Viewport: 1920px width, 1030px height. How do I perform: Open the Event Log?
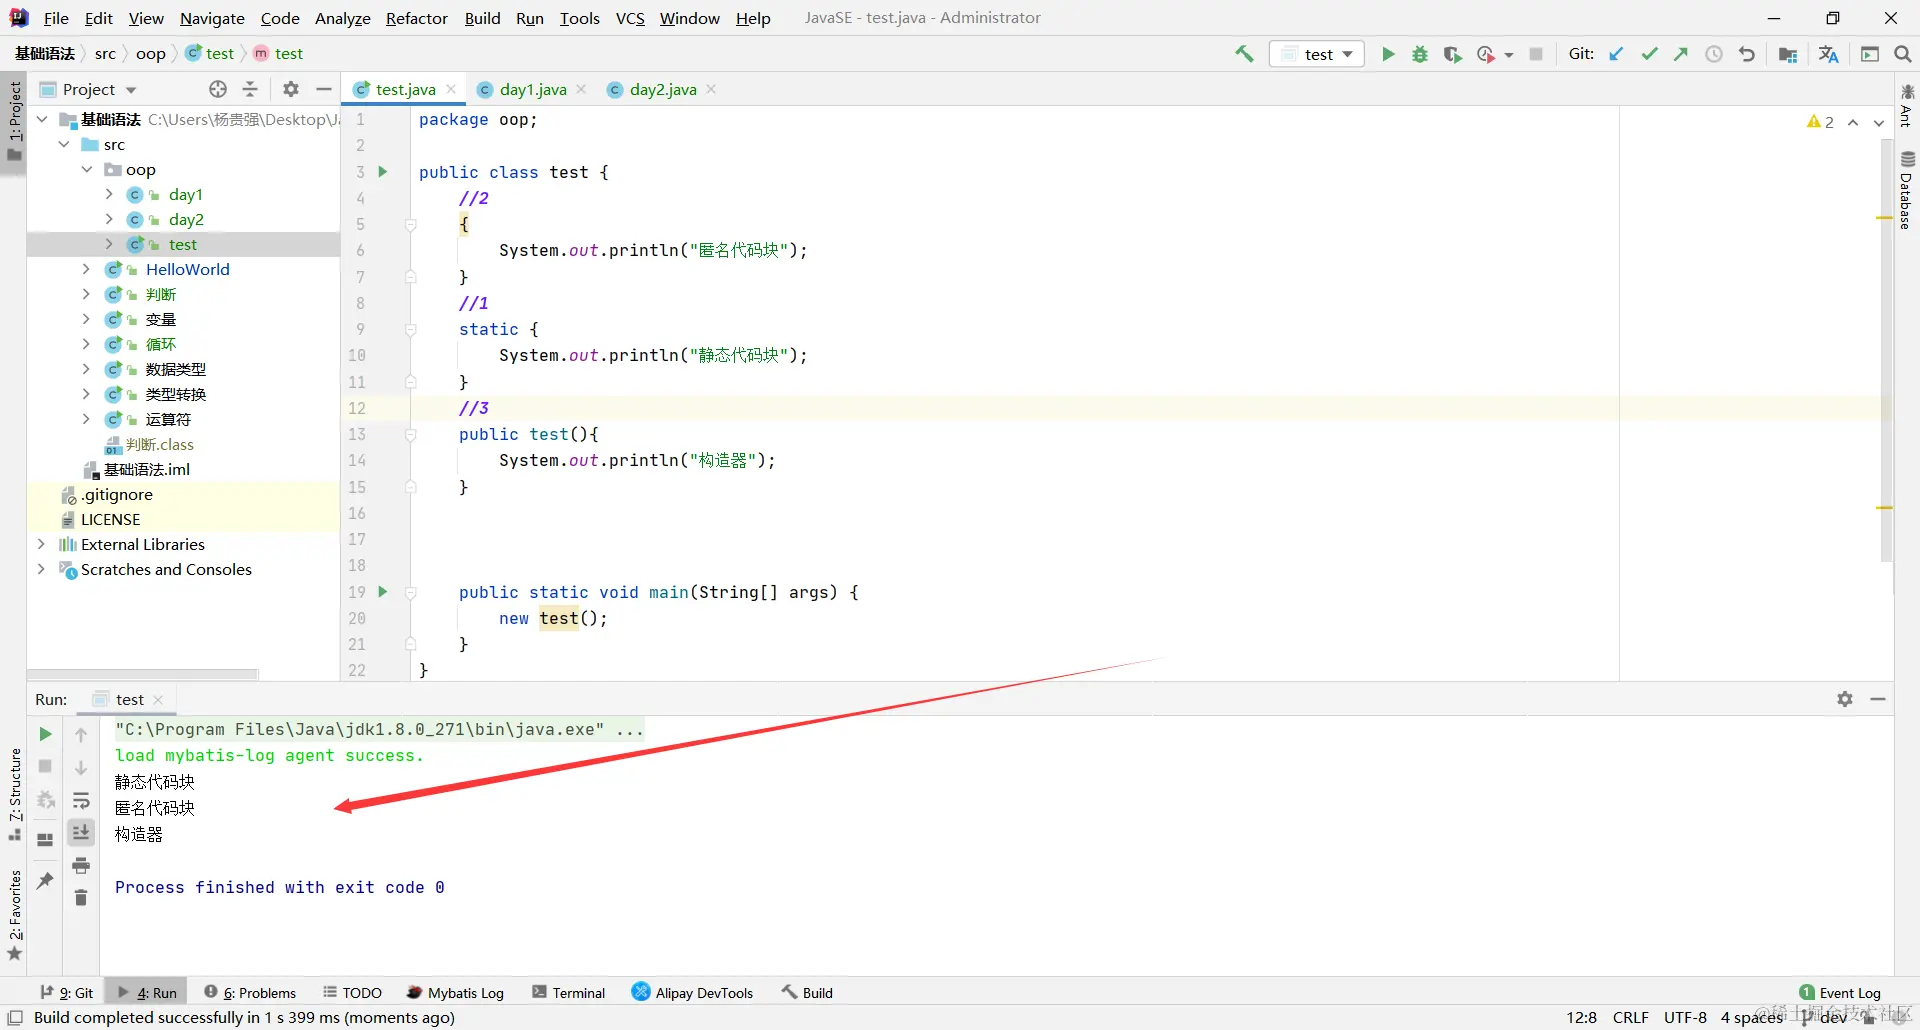(1840, 992)
